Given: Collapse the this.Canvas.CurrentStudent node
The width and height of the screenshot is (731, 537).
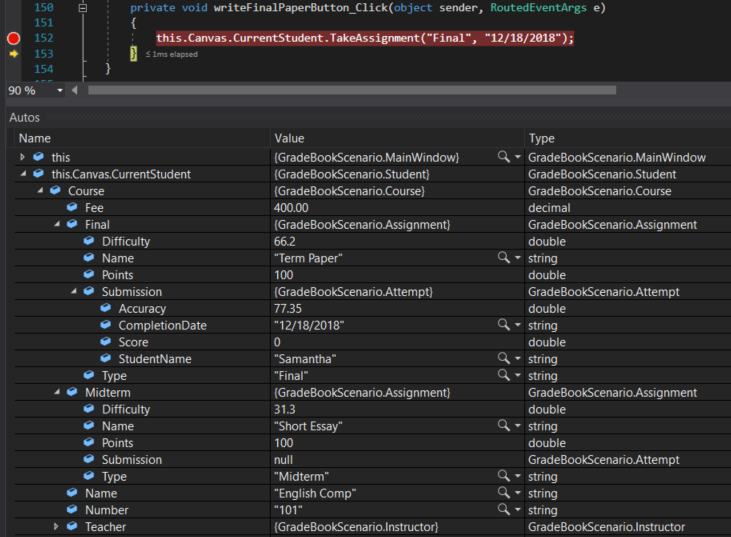Looking at the screenshot, I should click(23, 173).
